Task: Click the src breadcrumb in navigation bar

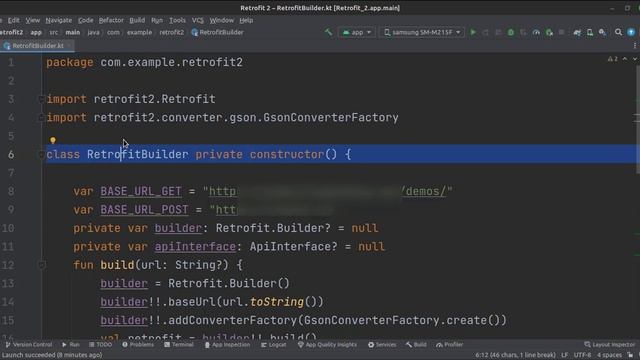Action: [x=53, y=32]
